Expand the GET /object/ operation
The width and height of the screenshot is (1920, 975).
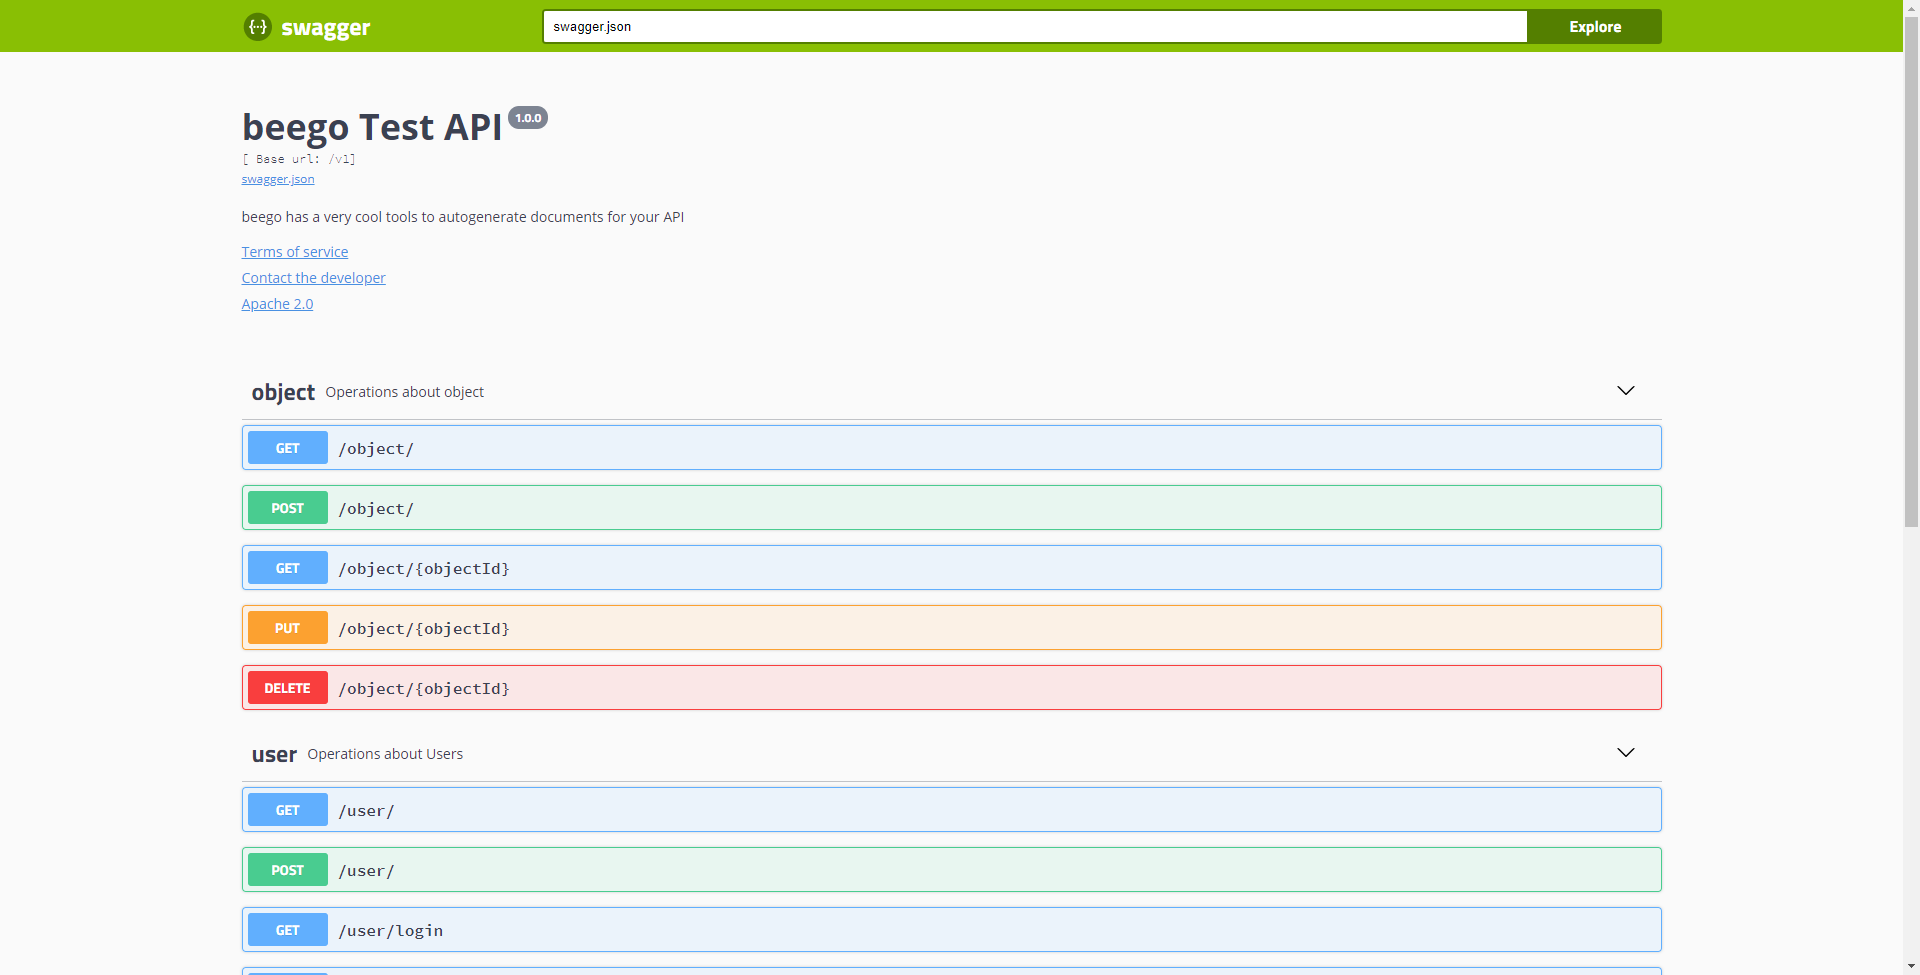951,448
